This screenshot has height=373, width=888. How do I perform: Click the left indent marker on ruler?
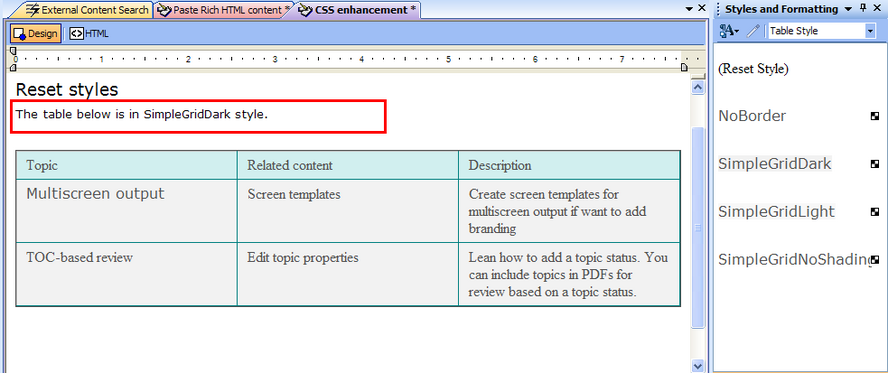coord(13,67)
